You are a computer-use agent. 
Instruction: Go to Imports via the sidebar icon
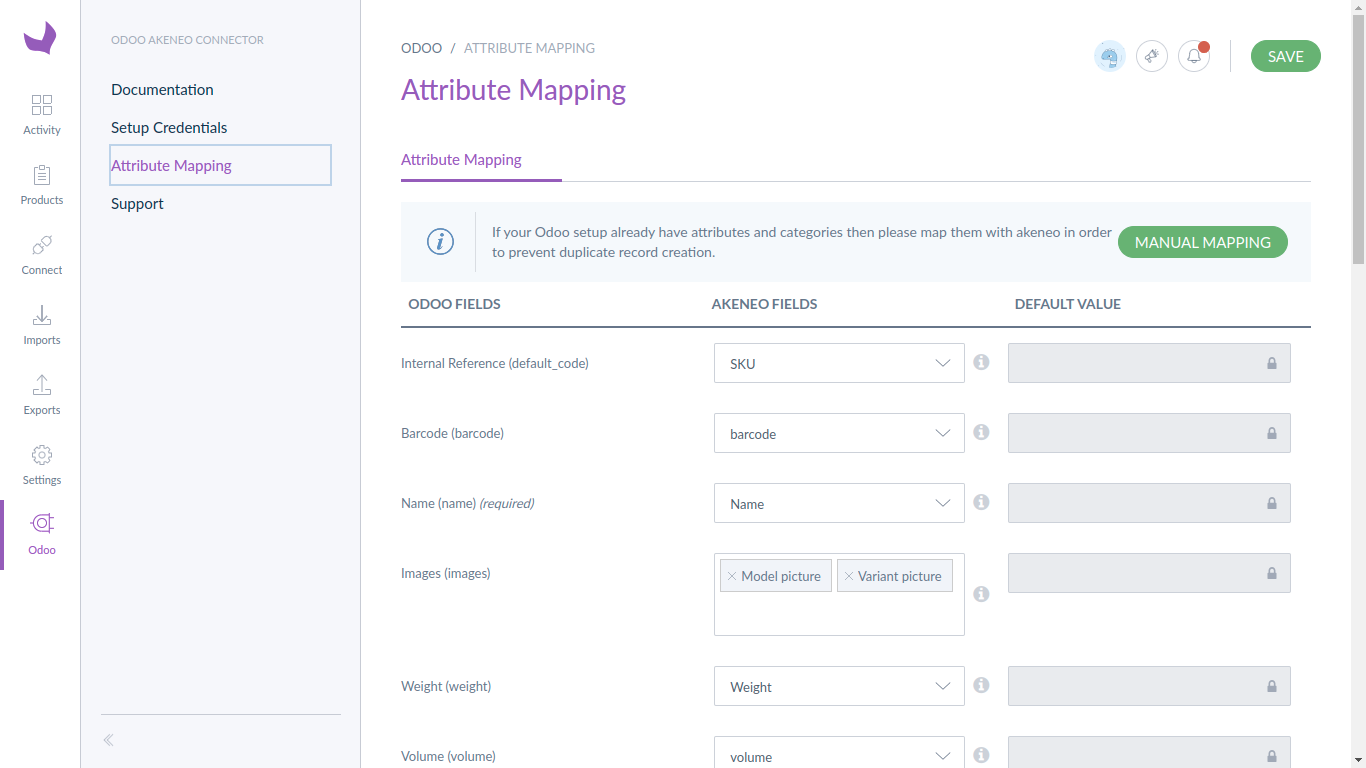click(41, 324)
